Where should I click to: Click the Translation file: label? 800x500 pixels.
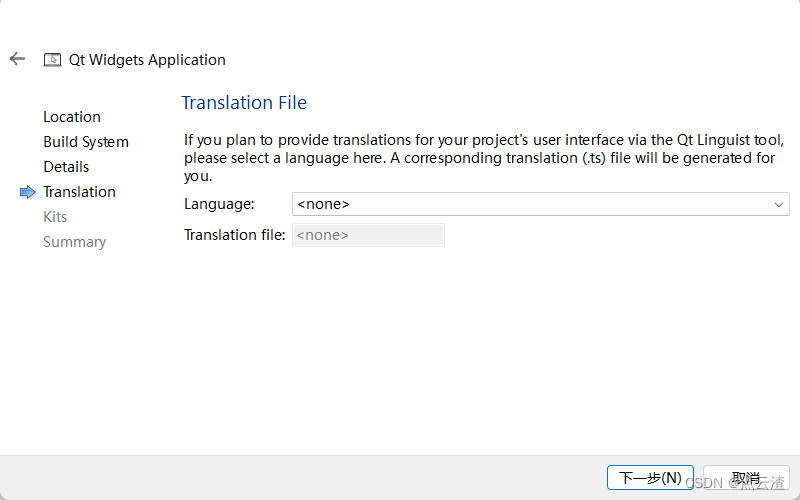pyautogui.click(x=235, y=235)
